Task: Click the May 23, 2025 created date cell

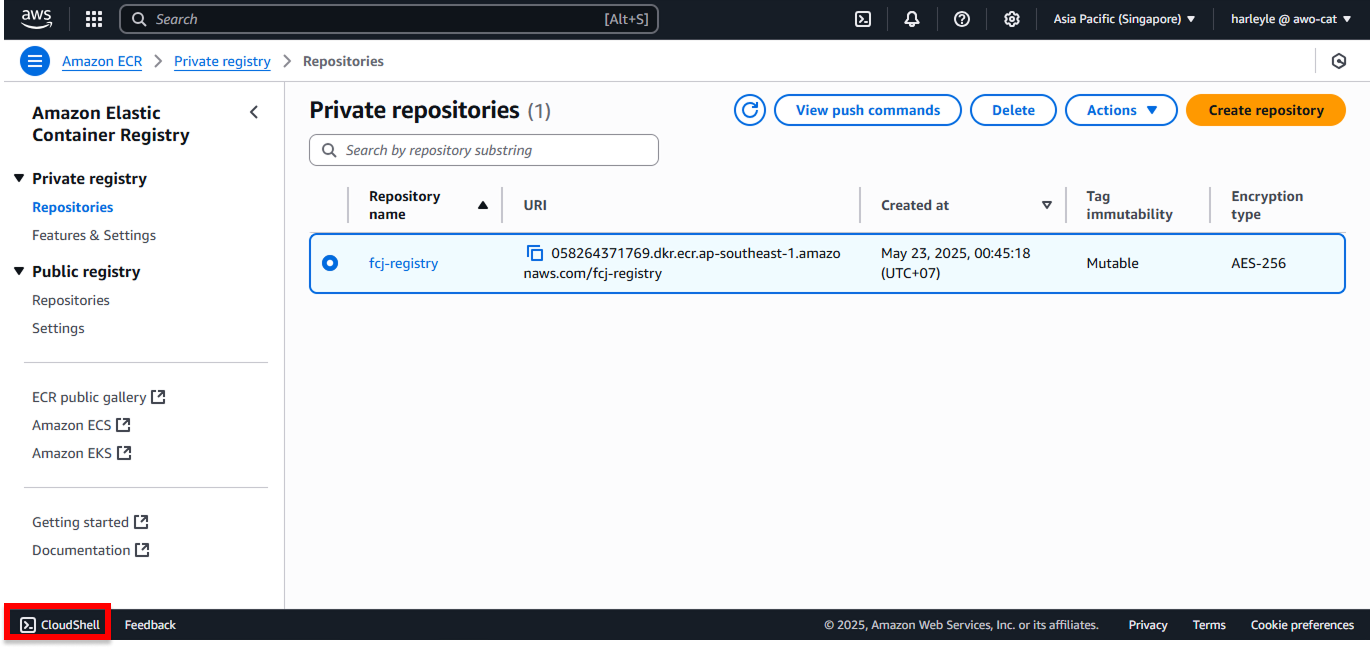Action: (955, 263)
